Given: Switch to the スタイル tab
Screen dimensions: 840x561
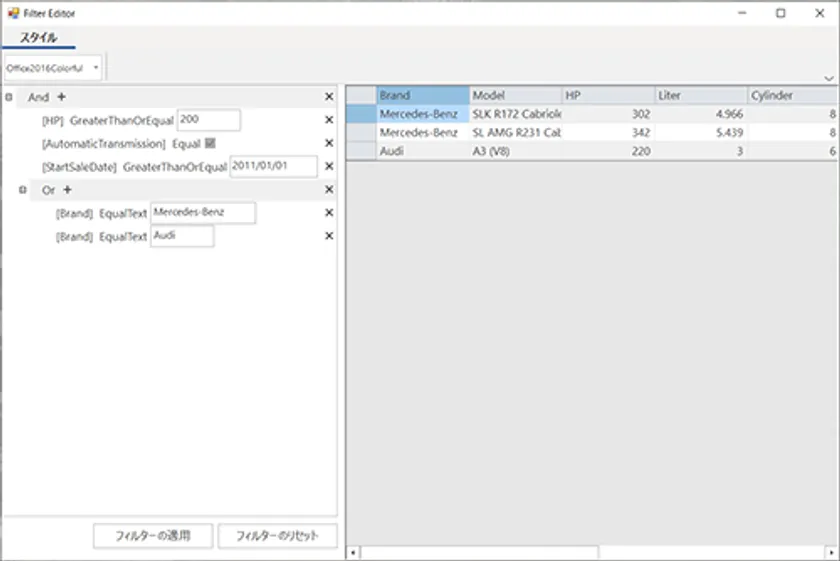Looking at the screenshot, I should click(39, 38).
